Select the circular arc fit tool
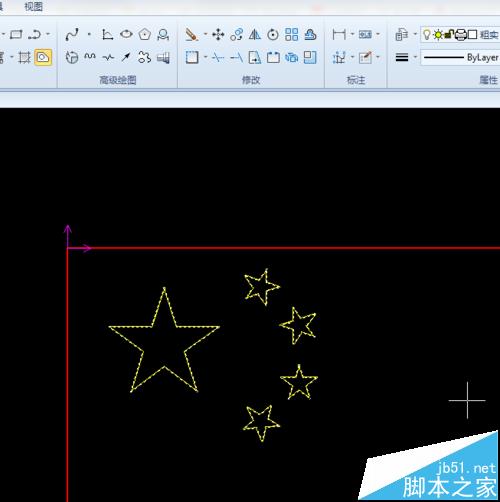Screen dimensions: 500x502 72,58
